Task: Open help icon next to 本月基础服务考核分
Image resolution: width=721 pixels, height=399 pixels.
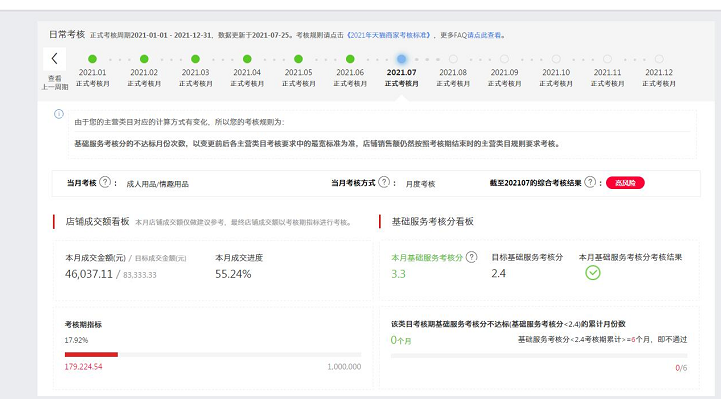Action: tap(472, 257)
